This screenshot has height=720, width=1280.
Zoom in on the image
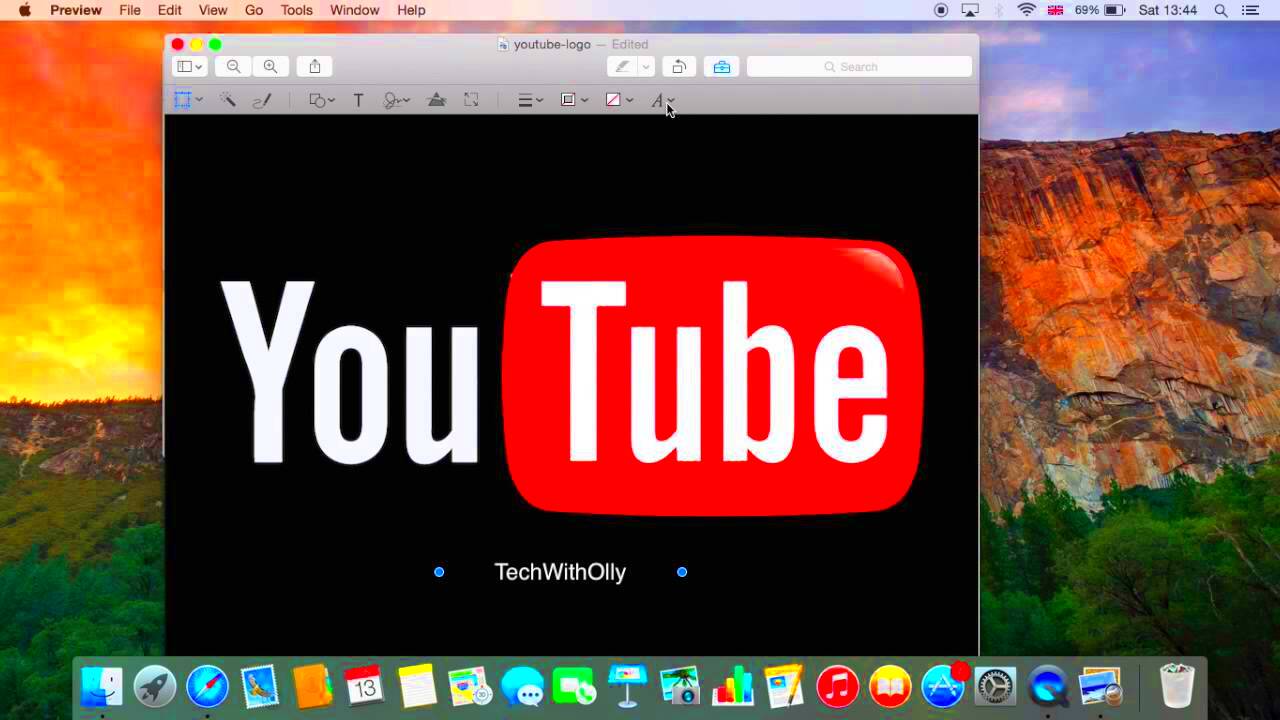(x=270, y=67)
